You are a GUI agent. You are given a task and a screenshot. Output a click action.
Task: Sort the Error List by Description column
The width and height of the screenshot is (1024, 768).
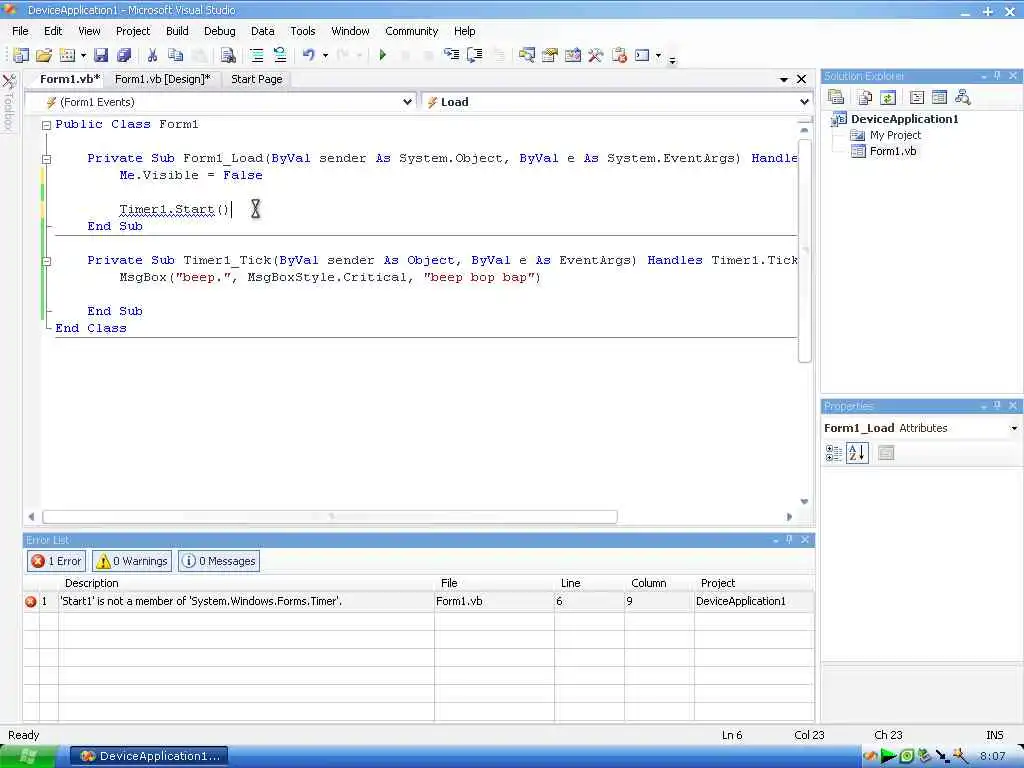click(246, 583)
